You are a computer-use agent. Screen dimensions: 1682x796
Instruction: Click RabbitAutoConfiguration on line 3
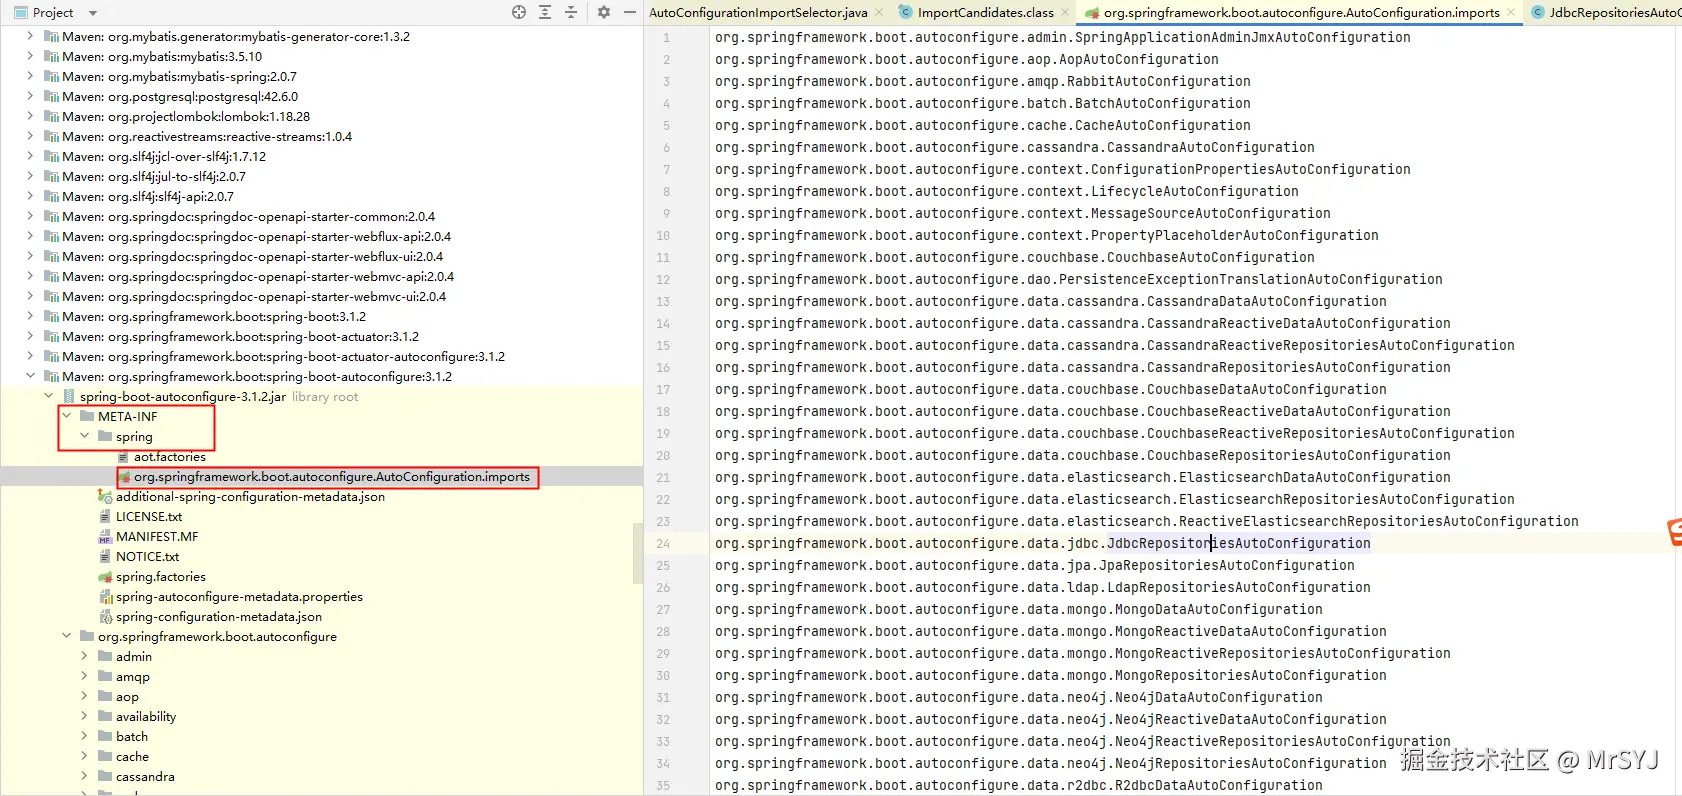click(x=1158, y=81)
